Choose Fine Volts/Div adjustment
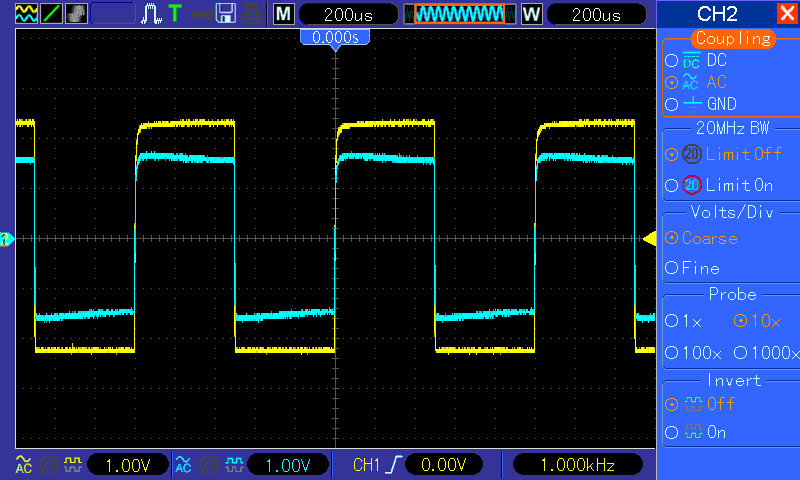 [x=671, y=268]
